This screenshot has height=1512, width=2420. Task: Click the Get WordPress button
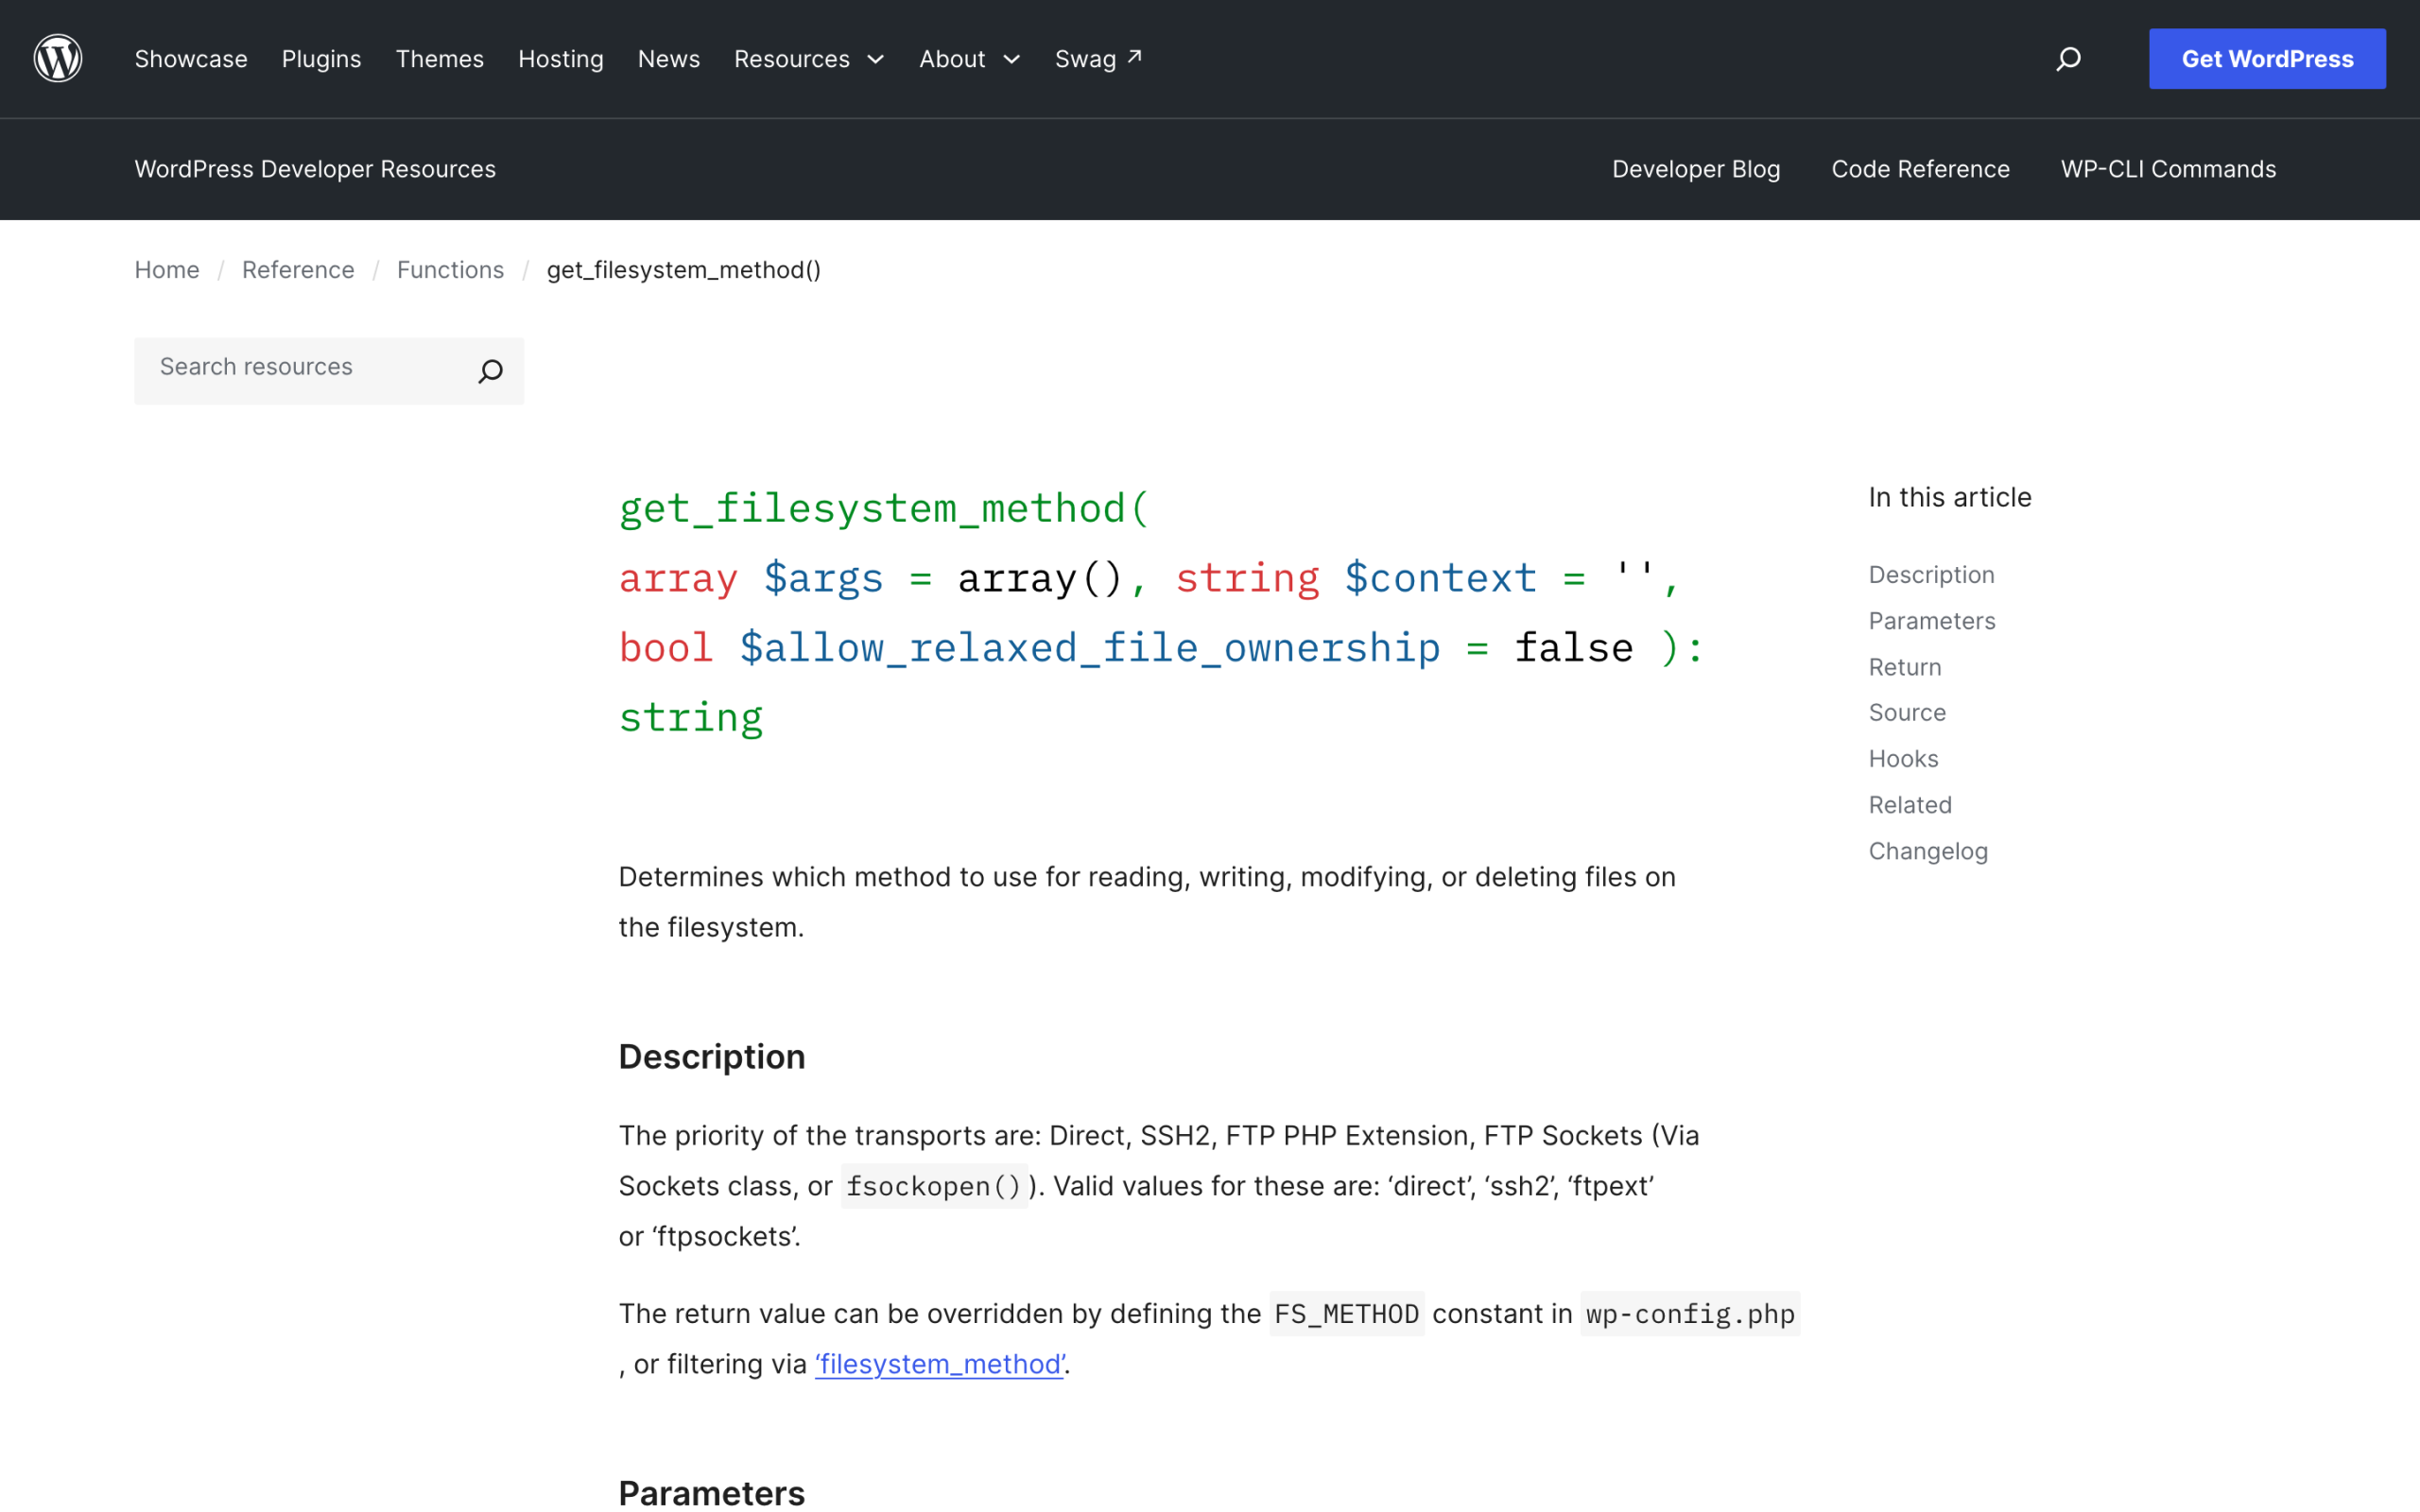click(x=2267, y=59)
